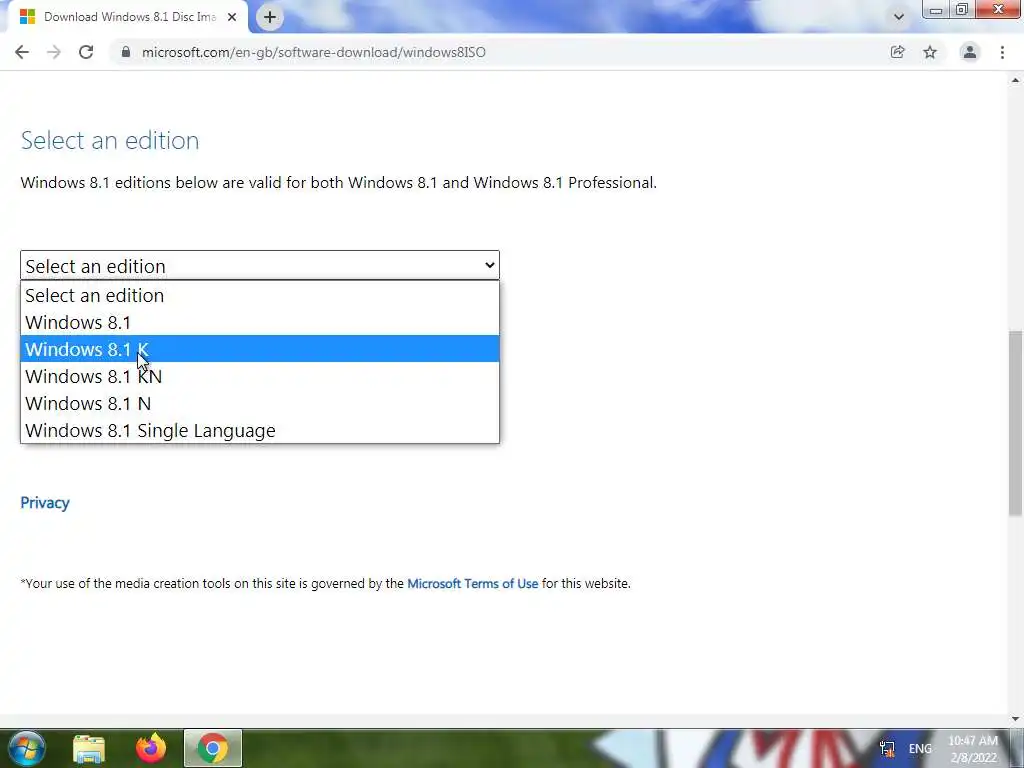Choose Windows 8.1 Single Language option
Viewport: 1024px width, 768px height.
(x=260, y=430)
